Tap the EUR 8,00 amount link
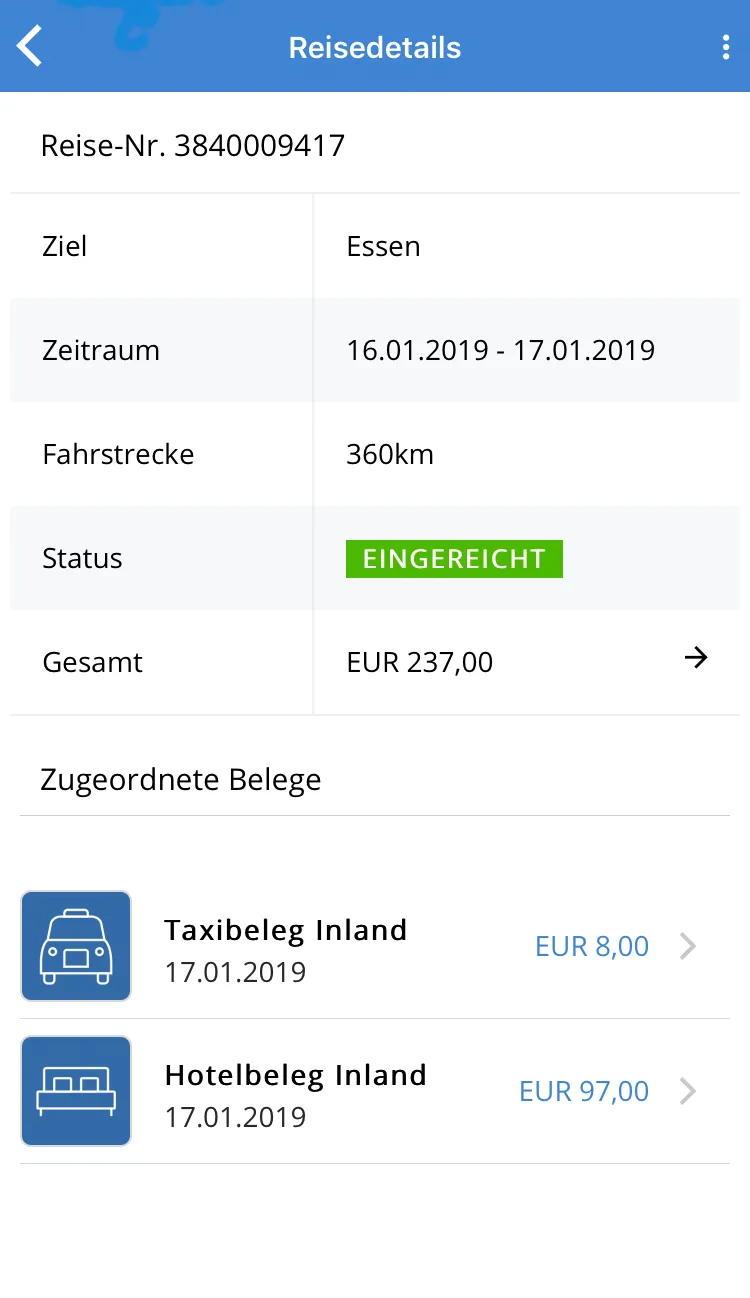Viewport: 750px width, 1298px height. pyautogui.click(x=591, y=945)
